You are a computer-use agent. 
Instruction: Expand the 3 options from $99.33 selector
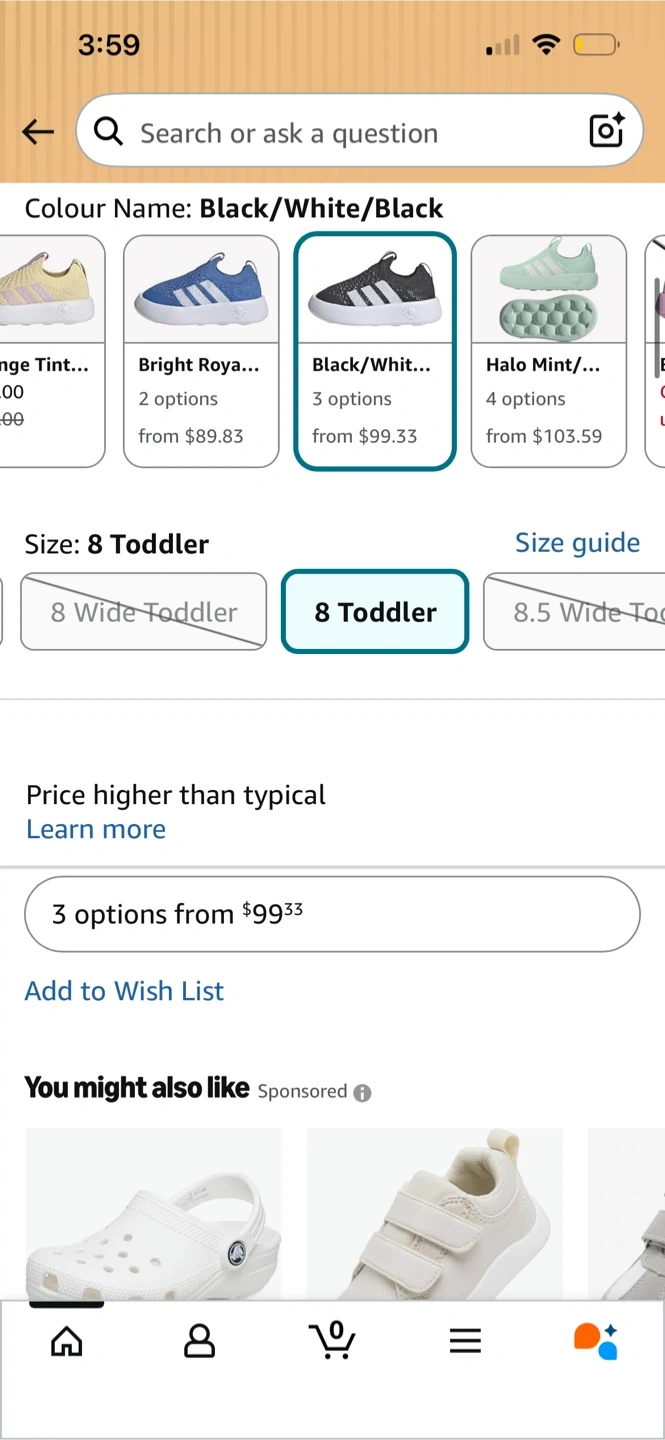332,914
